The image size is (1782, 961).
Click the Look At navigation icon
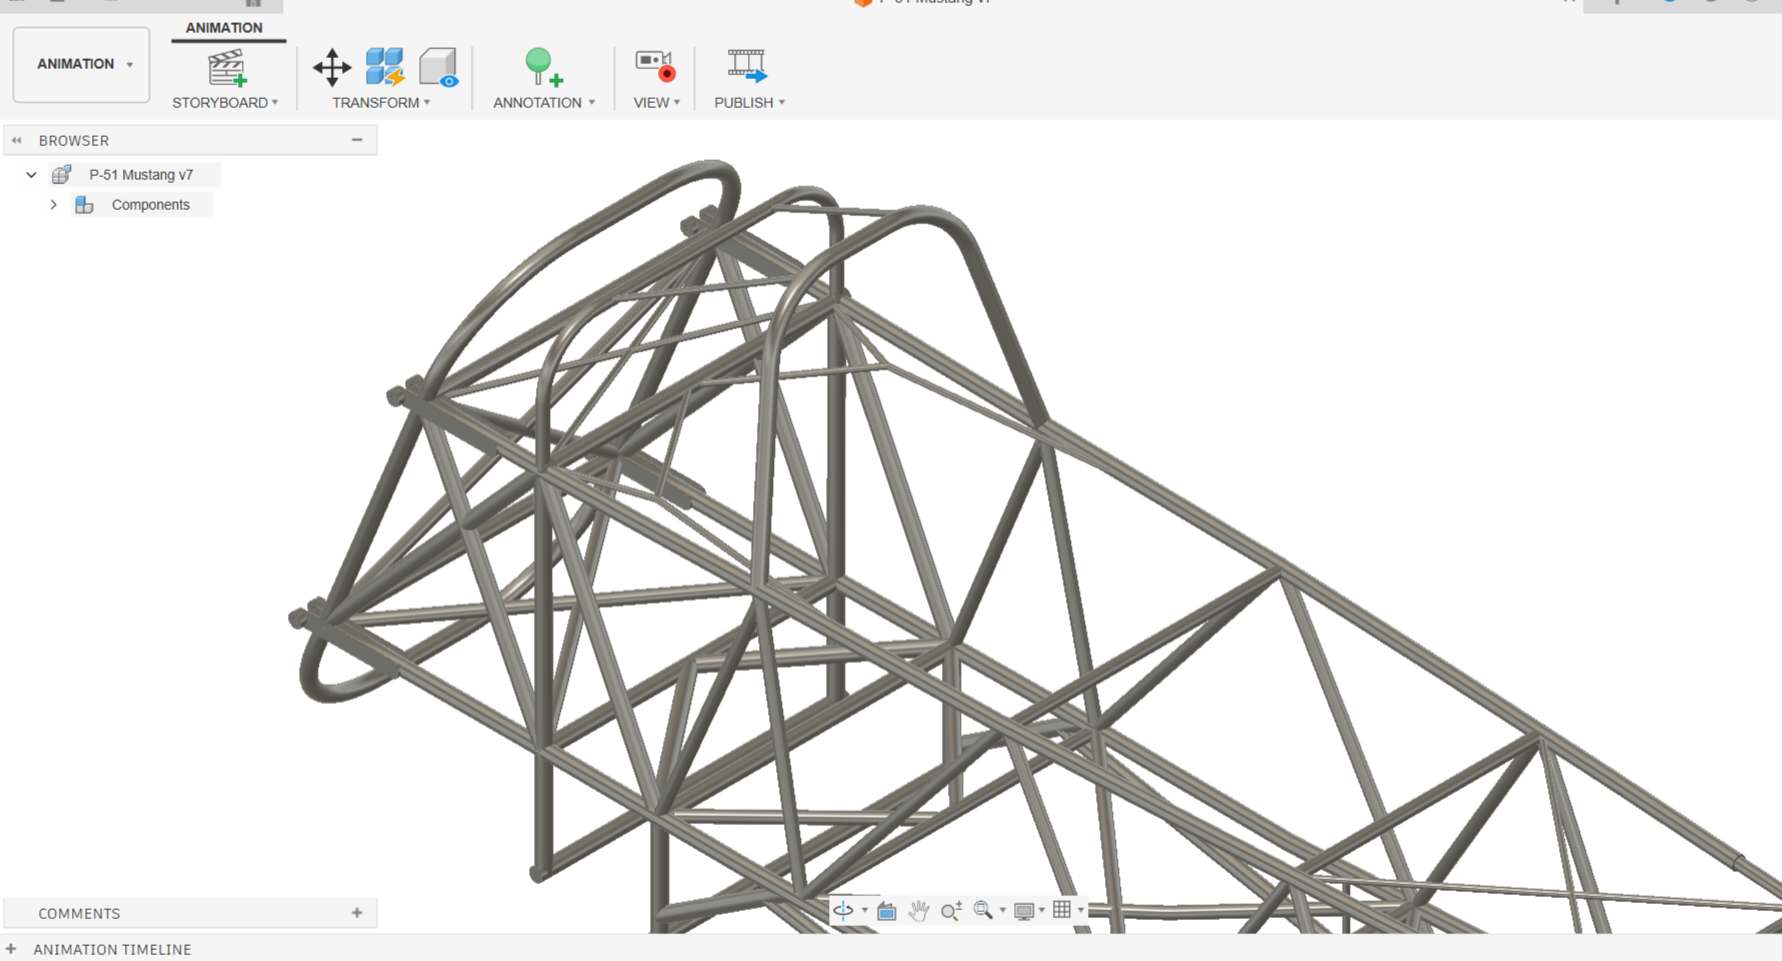coord(887,910)
